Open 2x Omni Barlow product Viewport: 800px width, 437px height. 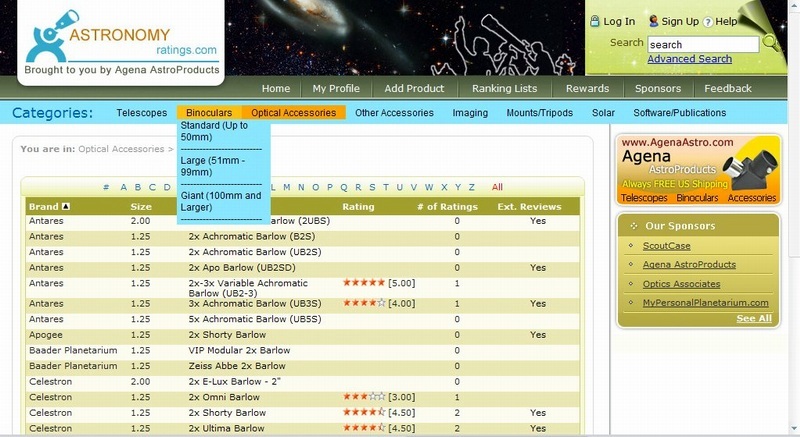tap(224, 397)
